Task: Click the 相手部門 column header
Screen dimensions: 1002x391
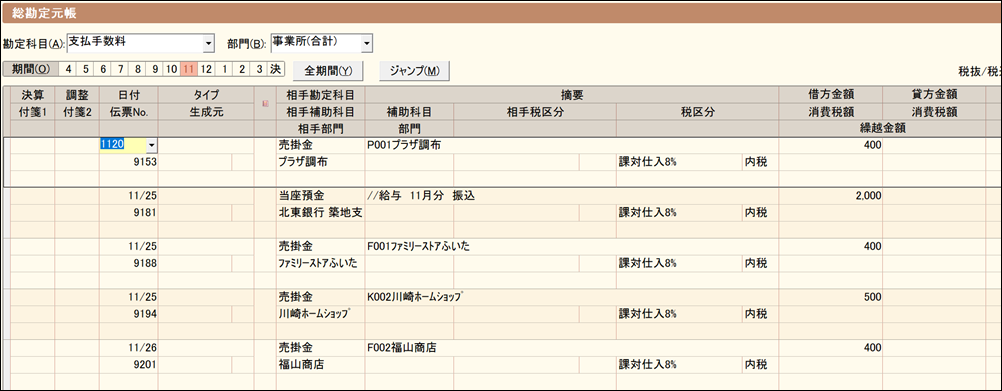Action: tap(321, 128)
